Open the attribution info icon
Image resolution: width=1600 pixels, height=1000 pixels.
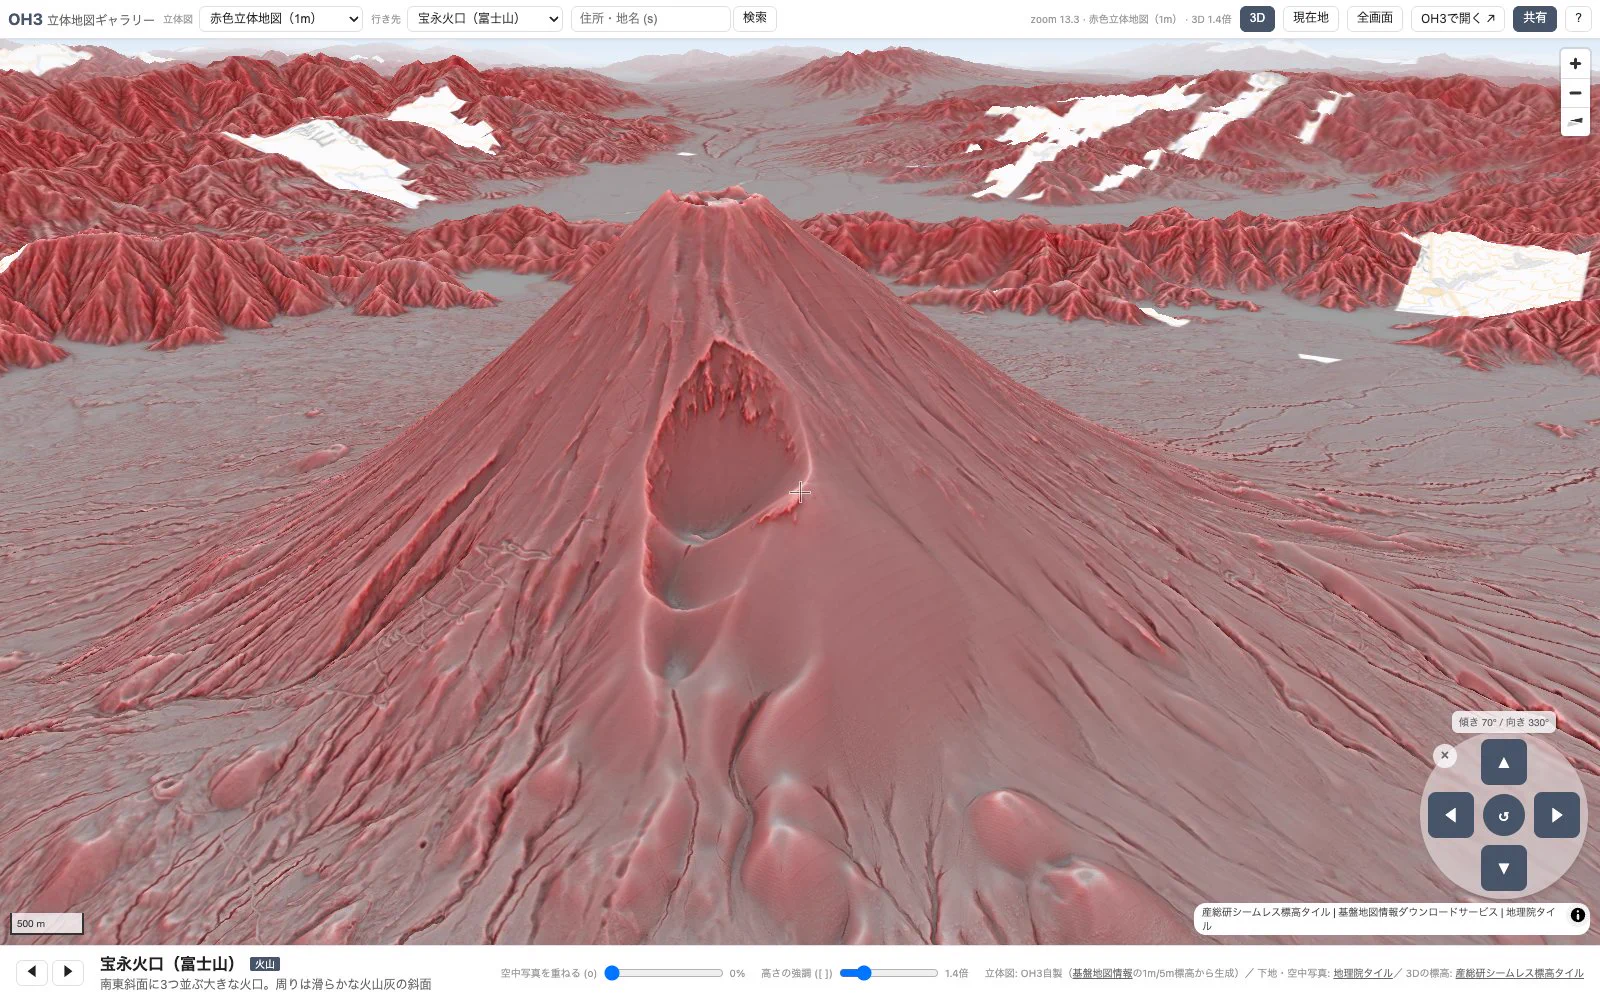coord(1577,915)
